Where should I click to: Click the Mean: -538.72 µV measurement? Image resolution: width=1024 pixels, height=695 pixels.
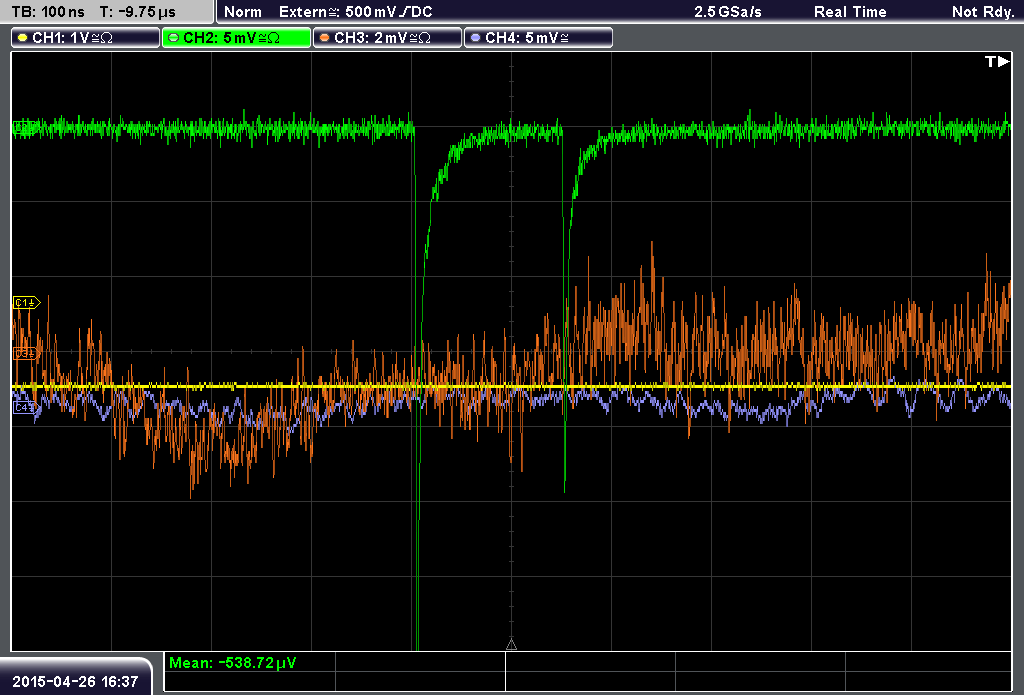[x=232, y=662]
